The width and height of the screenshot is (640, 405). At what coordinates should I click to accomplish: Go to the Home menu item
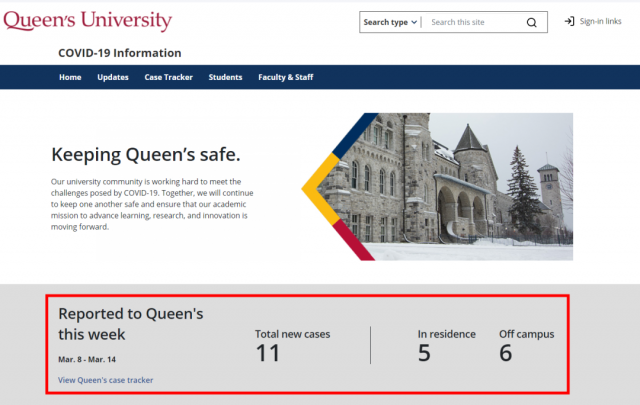click(x=70, y=77)
